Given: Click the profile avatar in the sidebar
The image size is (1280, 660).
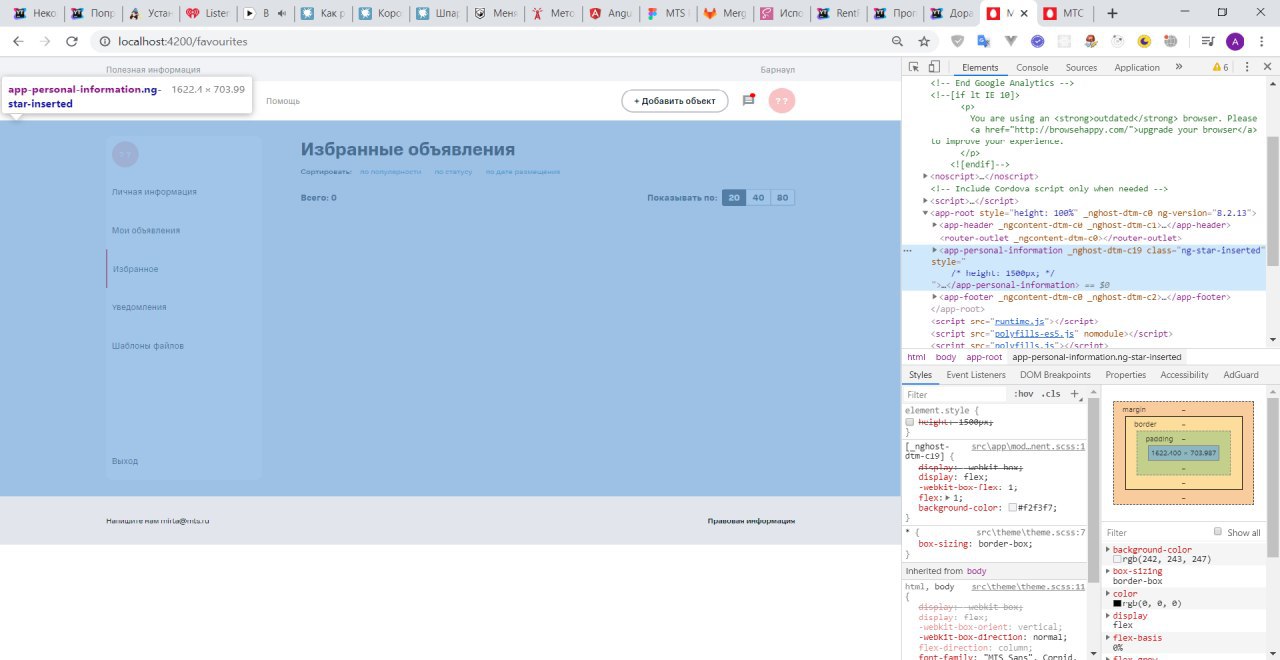Looking at the screenshot, I should point(125,154).
